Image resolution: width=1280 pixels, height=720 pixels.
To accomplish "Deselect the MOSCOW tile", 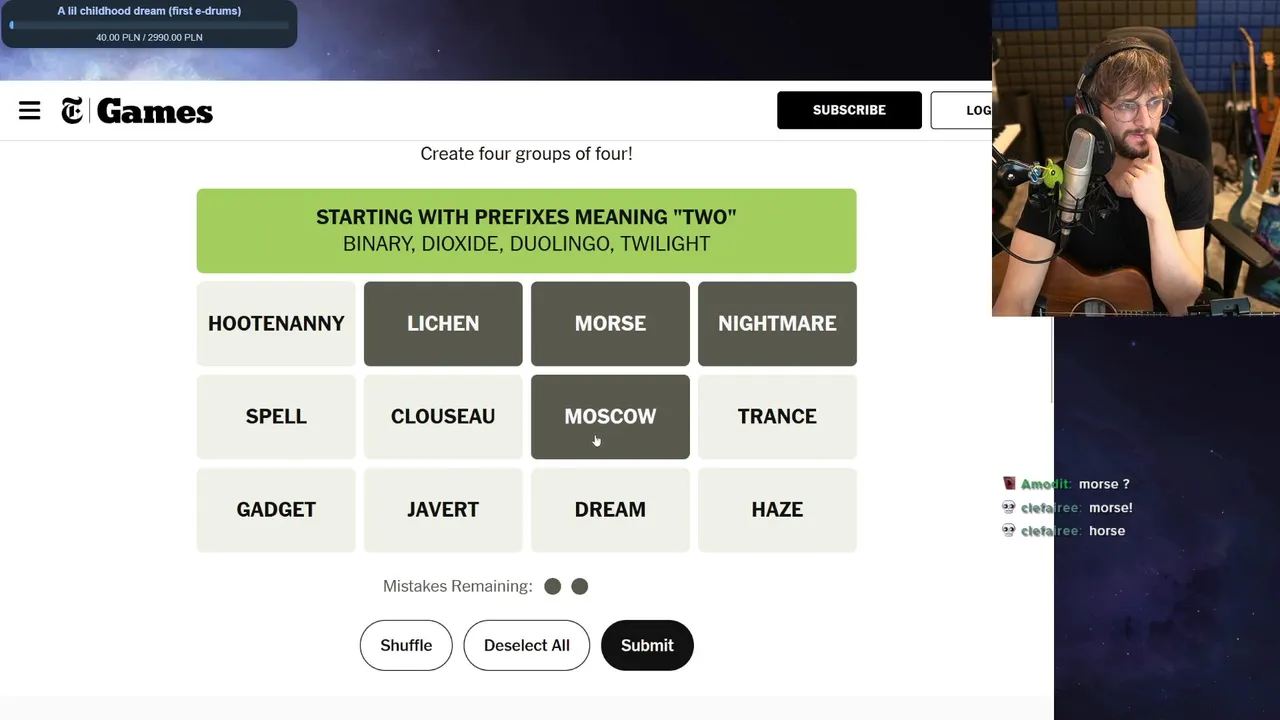I will point(610,417).
